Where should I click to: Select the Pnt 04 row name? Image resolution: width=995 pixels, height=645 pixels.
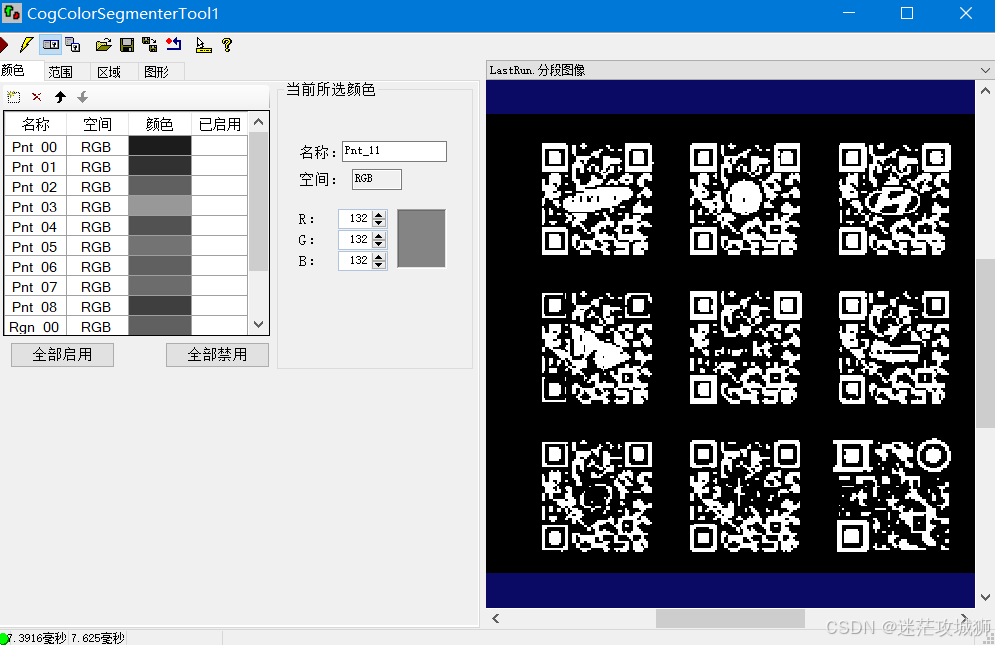[34, 227]
